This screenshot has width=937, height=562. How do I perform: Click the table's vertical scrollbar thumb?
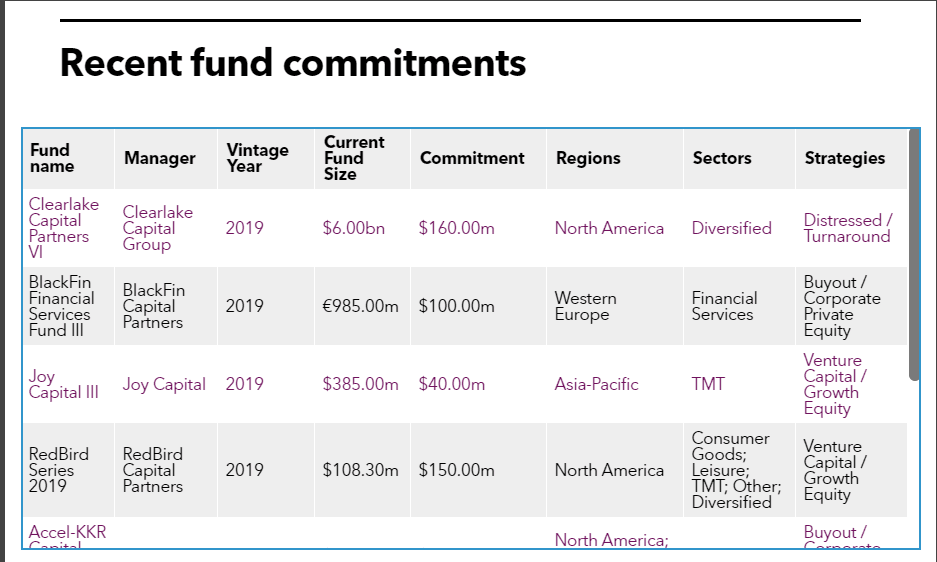point(914,255)
